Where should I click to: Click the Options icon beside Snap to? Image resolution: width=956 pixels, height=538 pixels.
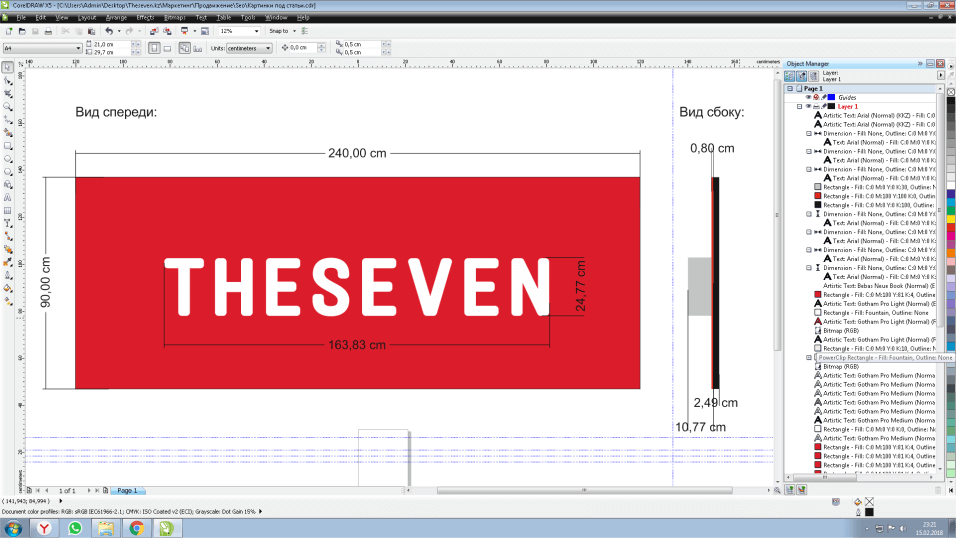(305, 31)
